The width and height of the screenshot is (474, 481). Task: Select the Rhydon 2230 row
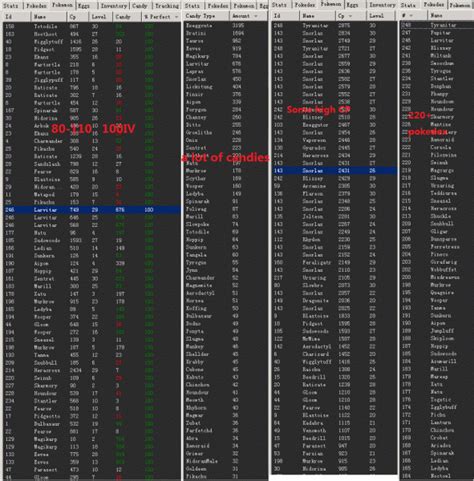click(335, 239)
